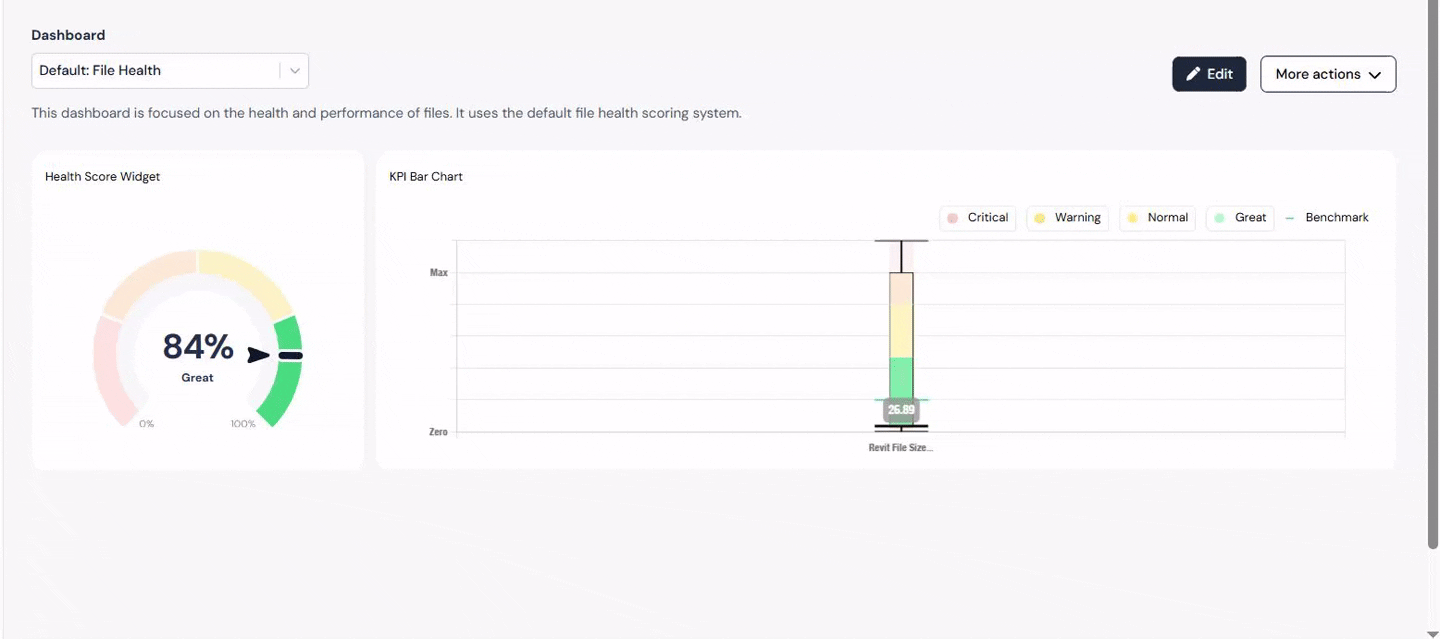Image resolution: width=1440 pixels, height=639 pixels.
Task: Click the KPI Bar Chart title
Action: (x=426, y=177)
